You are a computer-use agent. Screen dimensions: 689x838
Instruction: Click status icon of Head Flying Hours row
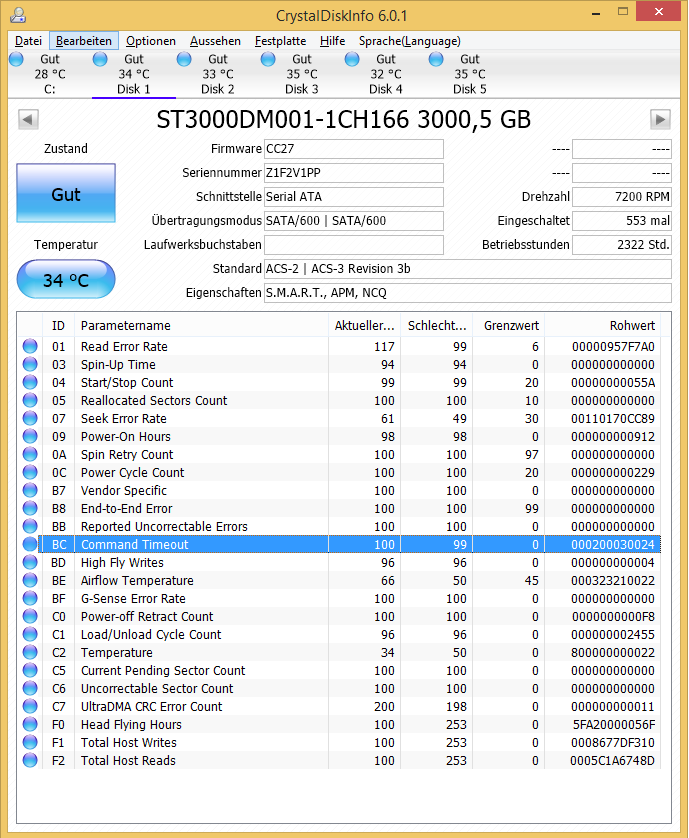coord(30,724)
